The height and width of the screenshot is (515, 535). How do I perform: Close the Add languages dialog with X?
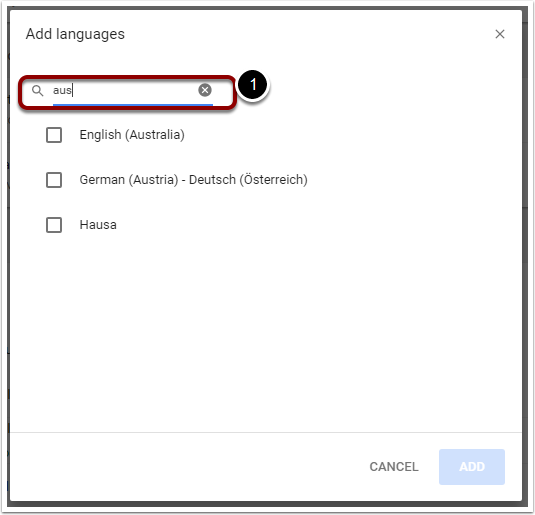click(x=500, y=34)
